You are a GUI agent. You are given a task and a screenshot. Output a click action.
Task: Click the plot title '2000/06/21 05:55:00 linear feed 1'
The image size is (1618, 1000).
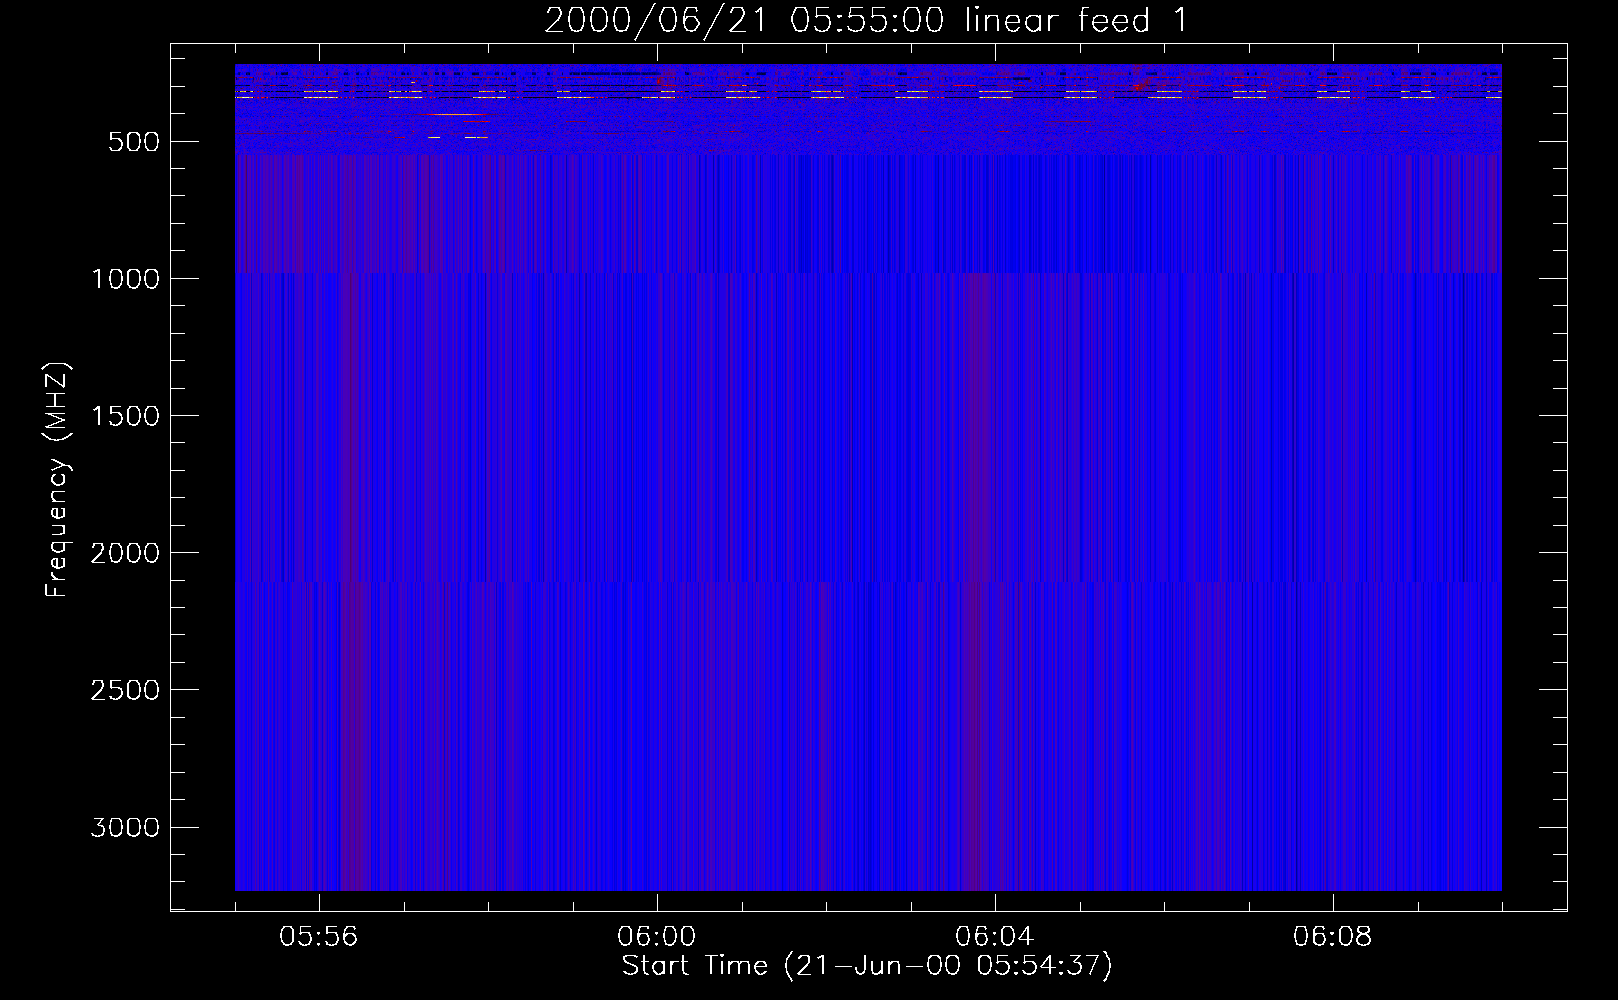[x=866, y=20]
